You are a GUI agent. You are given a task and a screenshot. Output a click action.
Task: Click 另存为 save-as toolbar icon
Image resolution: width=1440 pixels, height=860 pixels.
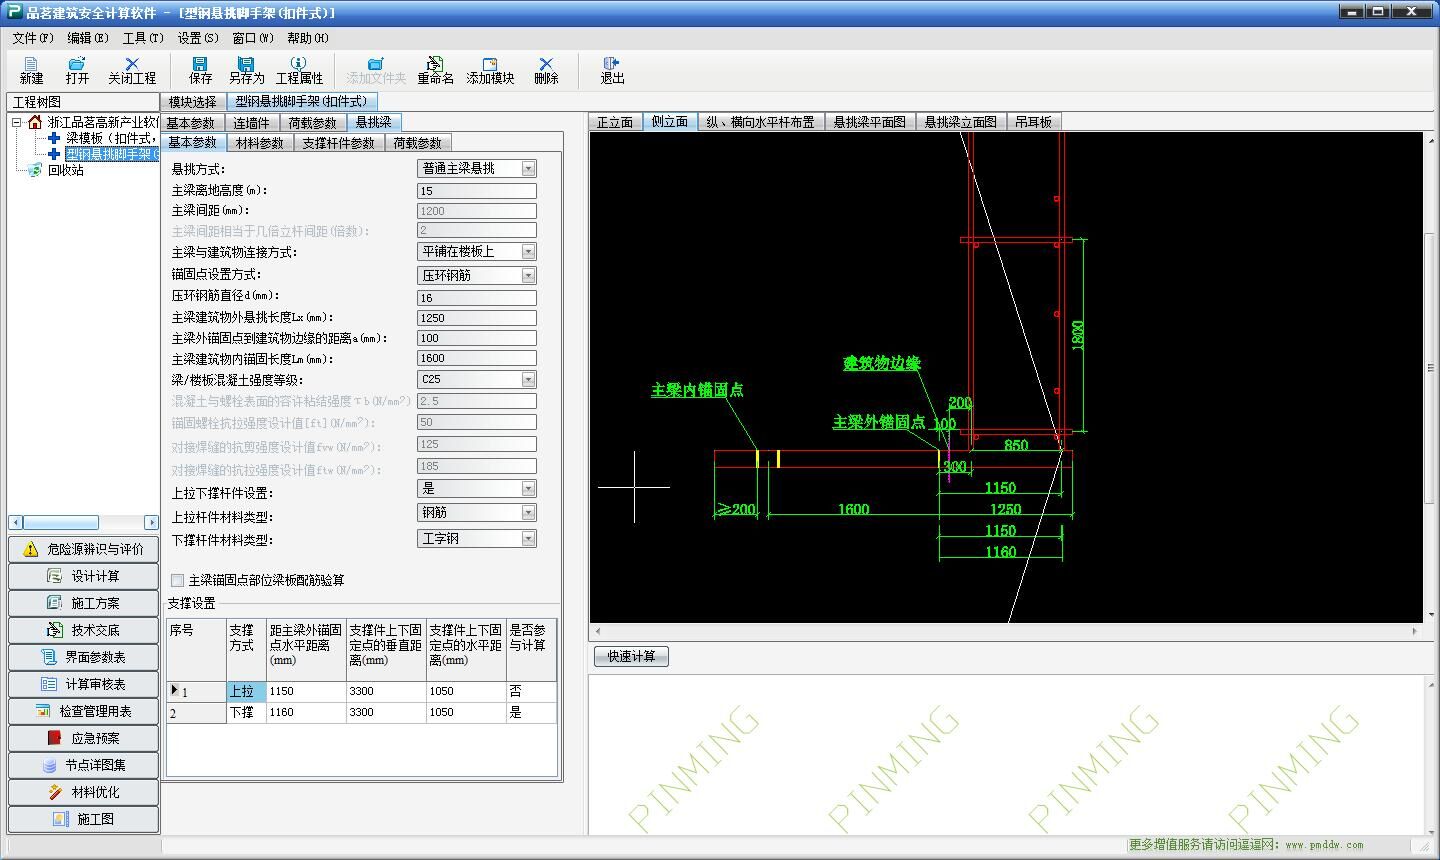(246, 70)
